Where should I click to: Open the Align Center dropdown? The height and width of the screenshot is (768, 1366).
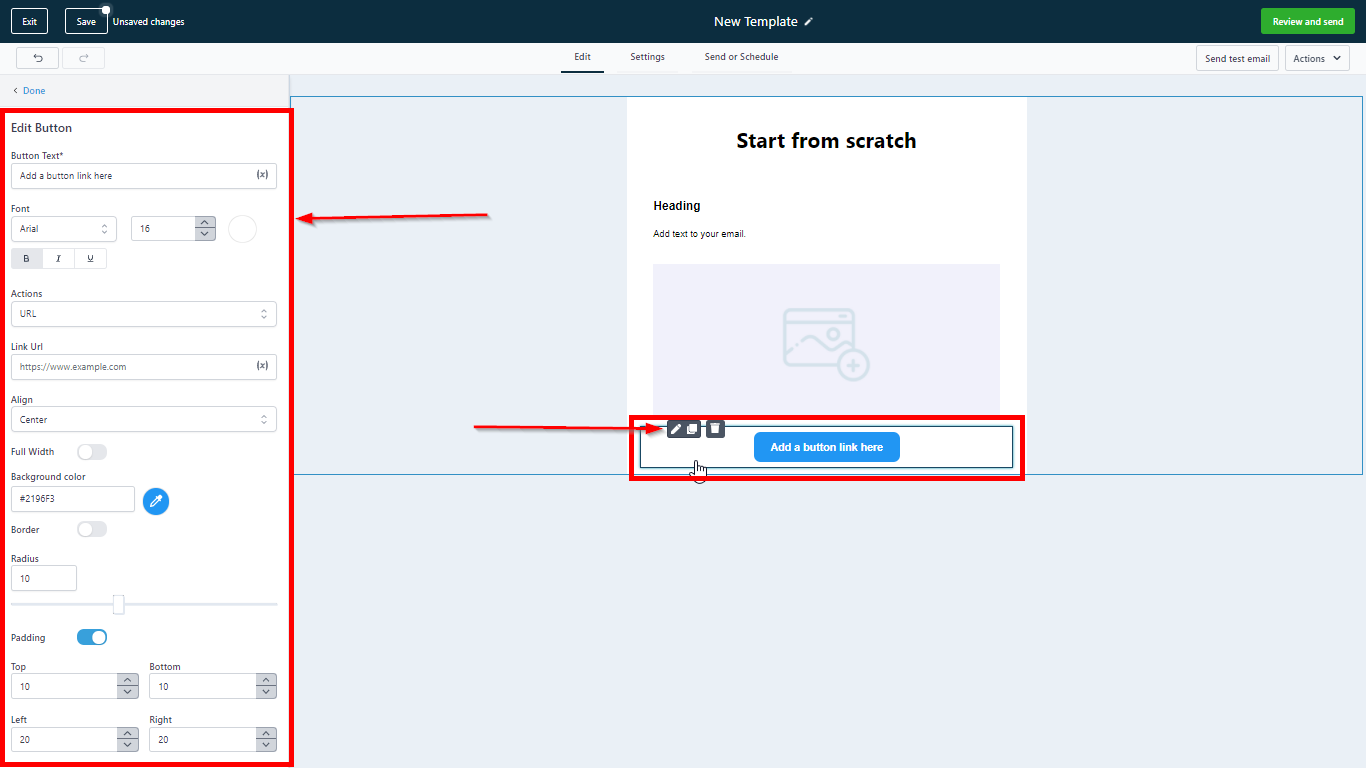click(x=143, y=420)
